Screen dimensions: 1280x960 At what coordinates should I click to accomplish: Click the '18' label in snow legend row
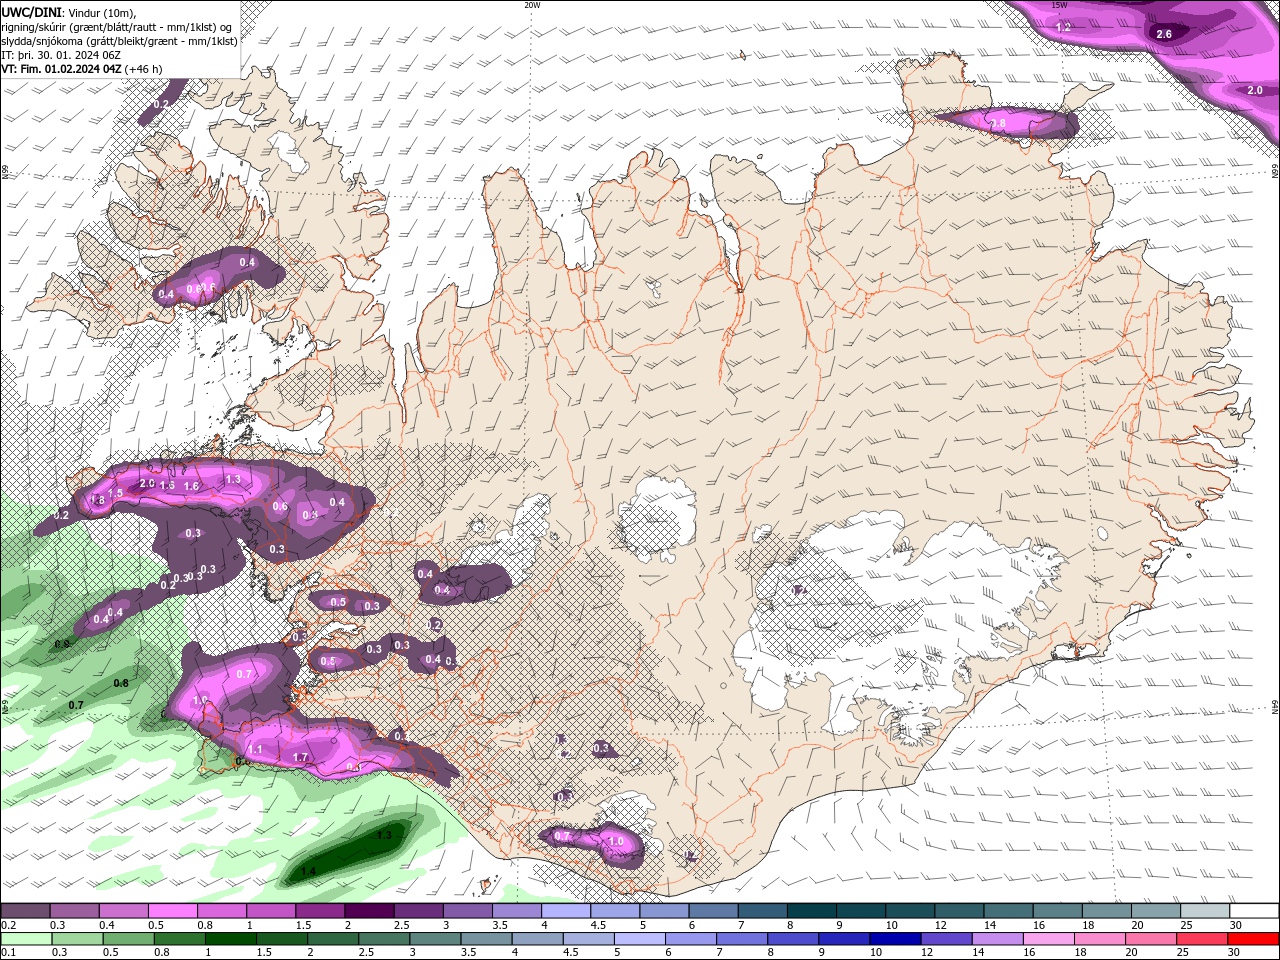coord(1087,925)
